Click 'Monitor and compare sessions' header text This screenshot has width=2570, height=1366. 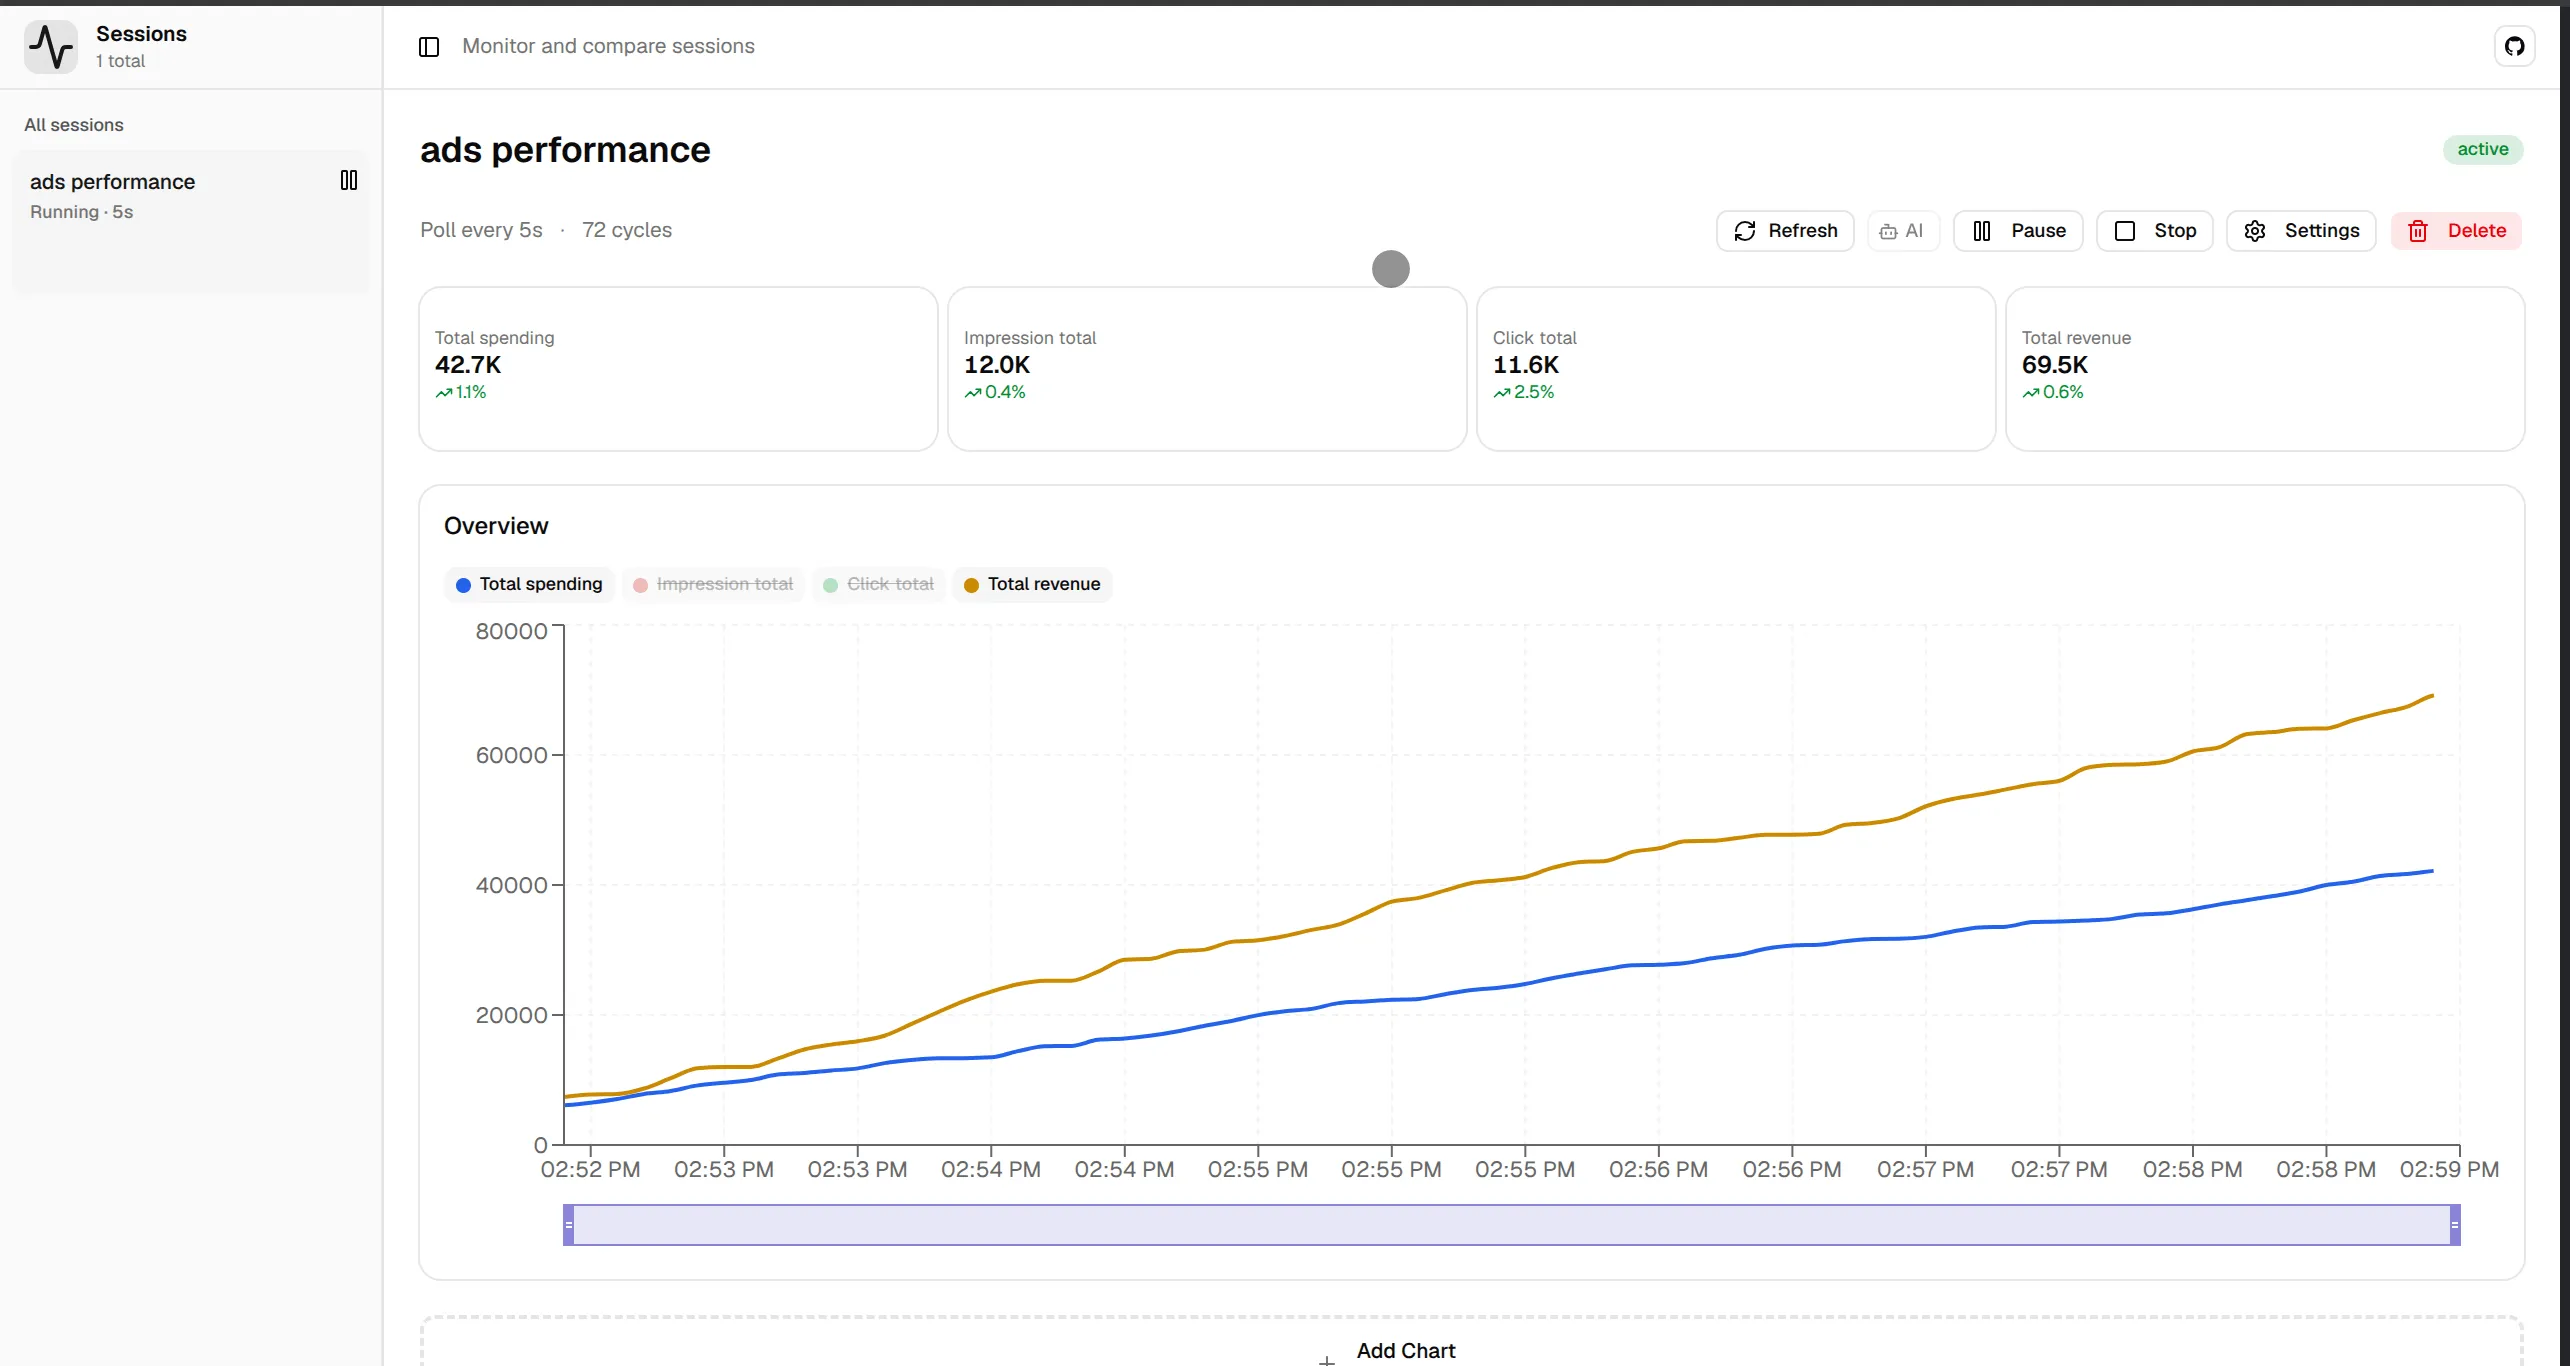[608, 46]
